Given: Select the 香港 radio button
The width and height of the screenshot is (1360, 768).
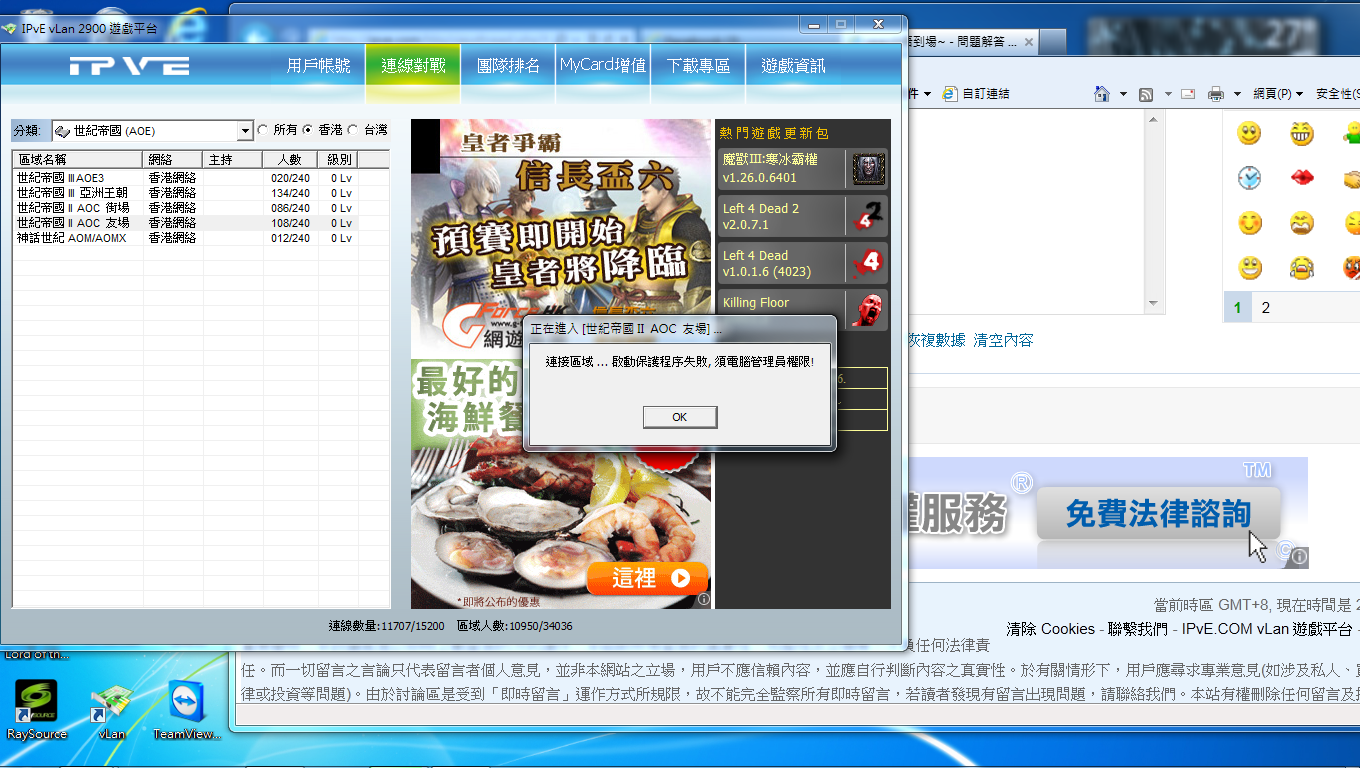Looking at the screenshot, I should [308, 130].
